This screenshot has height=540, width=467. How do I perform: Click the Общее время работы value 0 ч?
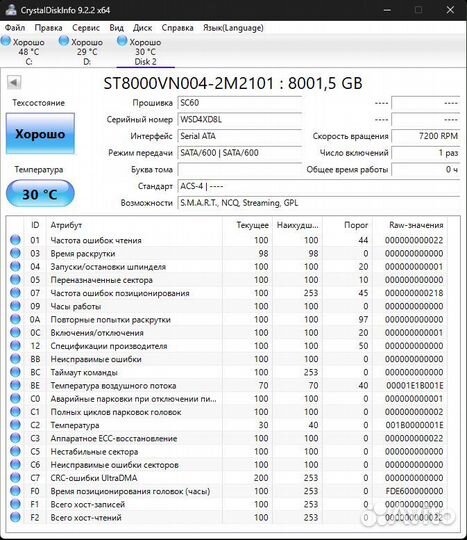coord(426,169)
